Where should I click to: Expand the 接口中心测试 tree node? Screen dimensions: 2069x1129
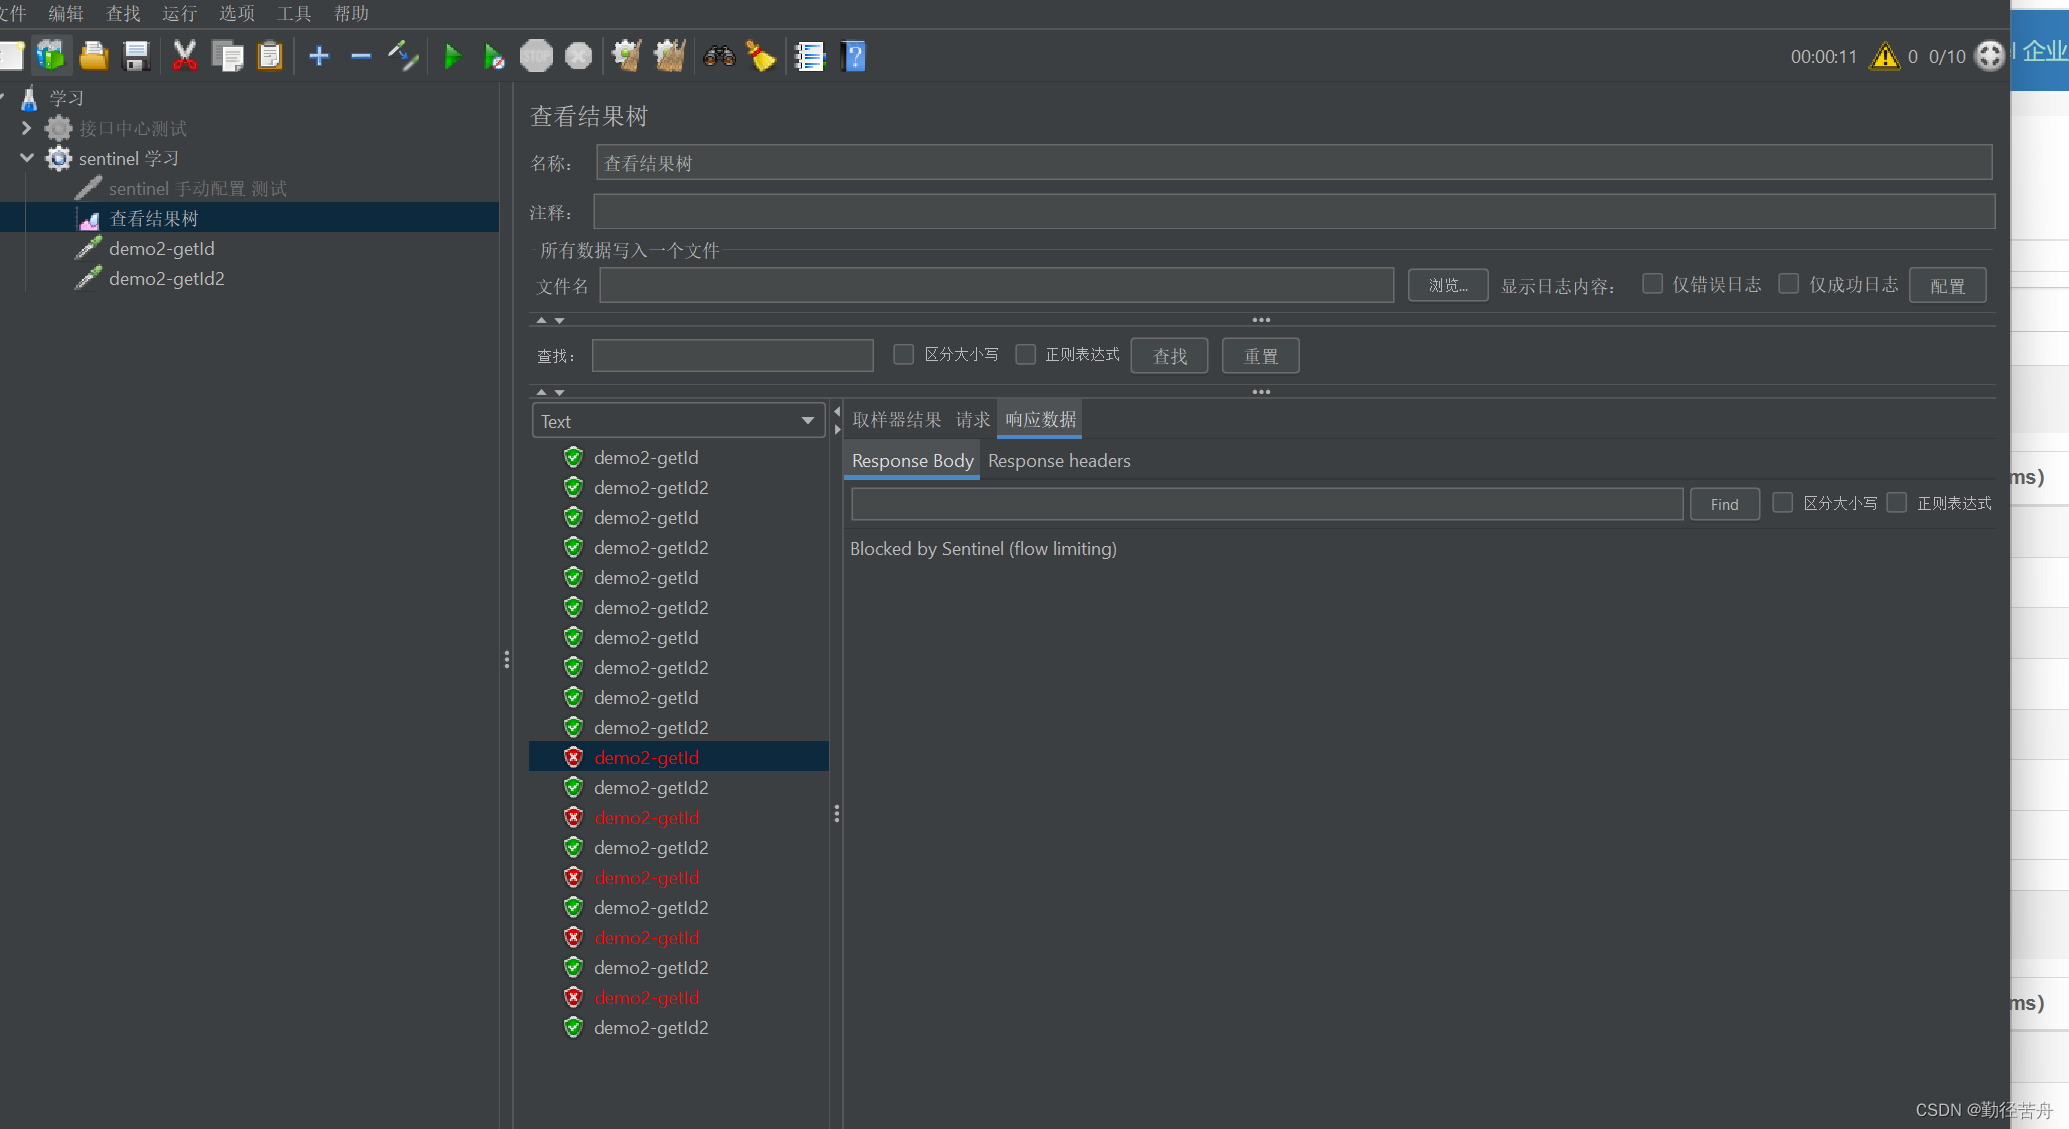coord(26,128)
